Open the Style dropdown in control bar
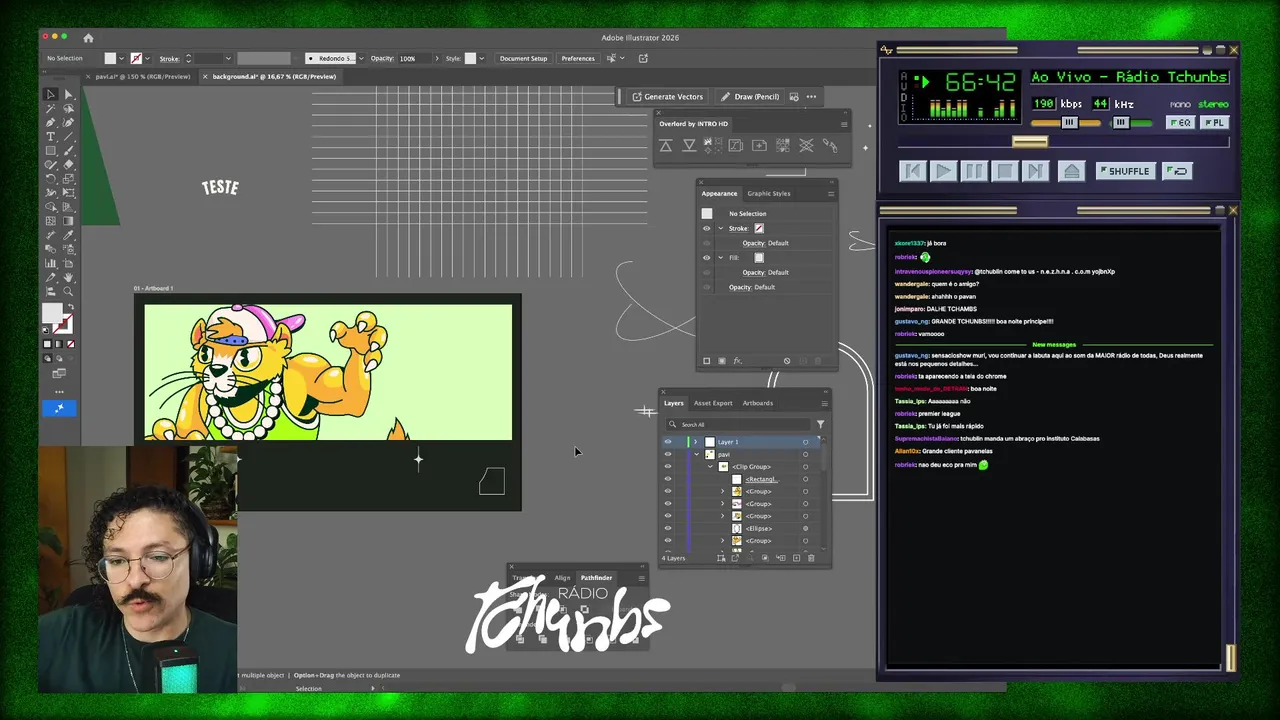Image resolution: width=1280 pixels, height=720 pixels. click(x=482, y=58)
